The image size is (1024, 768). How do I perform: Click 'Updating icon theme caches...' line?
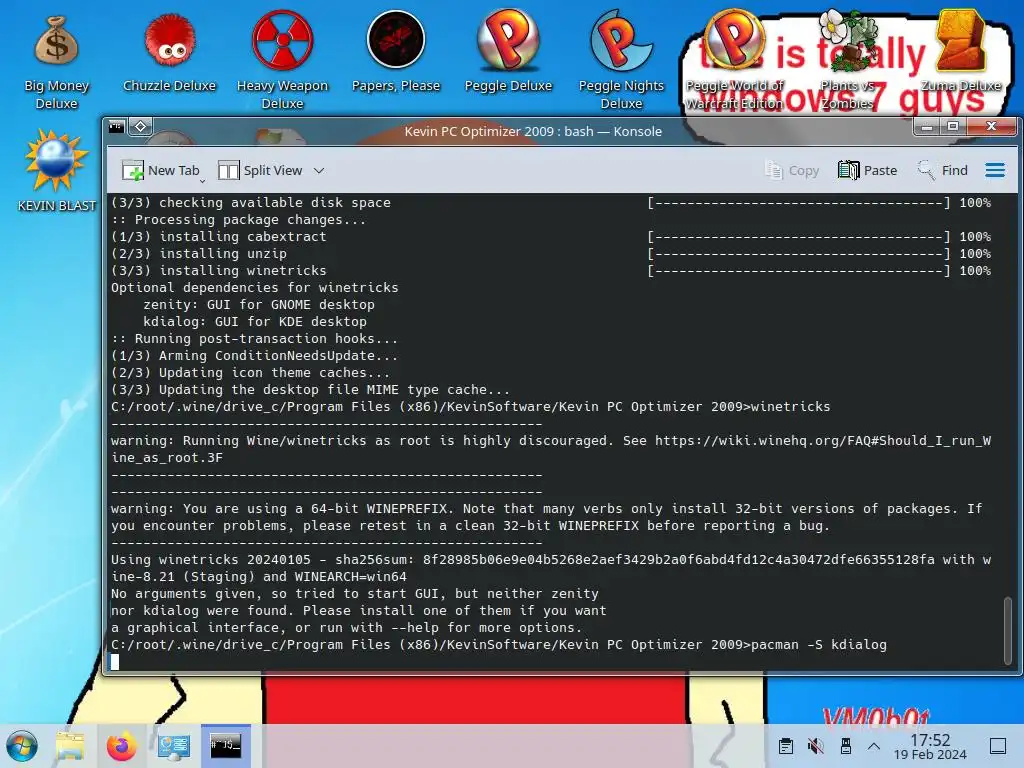[251, 372]
